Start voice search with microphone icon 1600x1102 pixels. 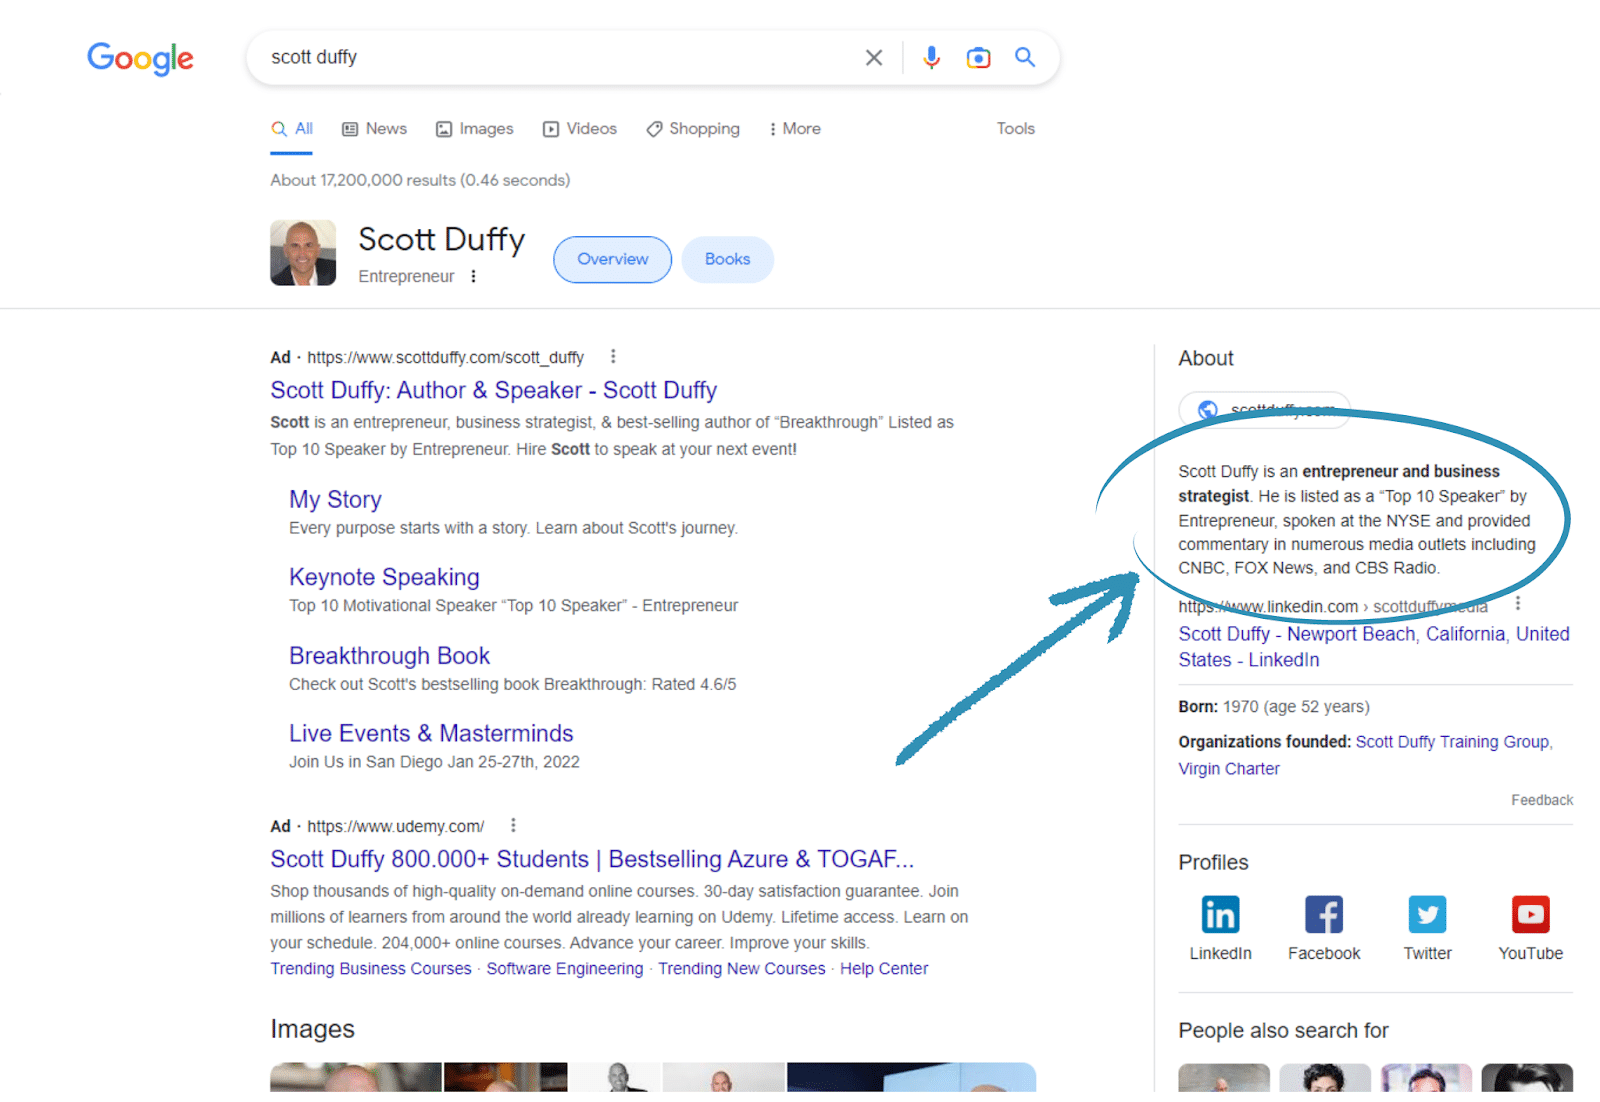click(931, 57)
